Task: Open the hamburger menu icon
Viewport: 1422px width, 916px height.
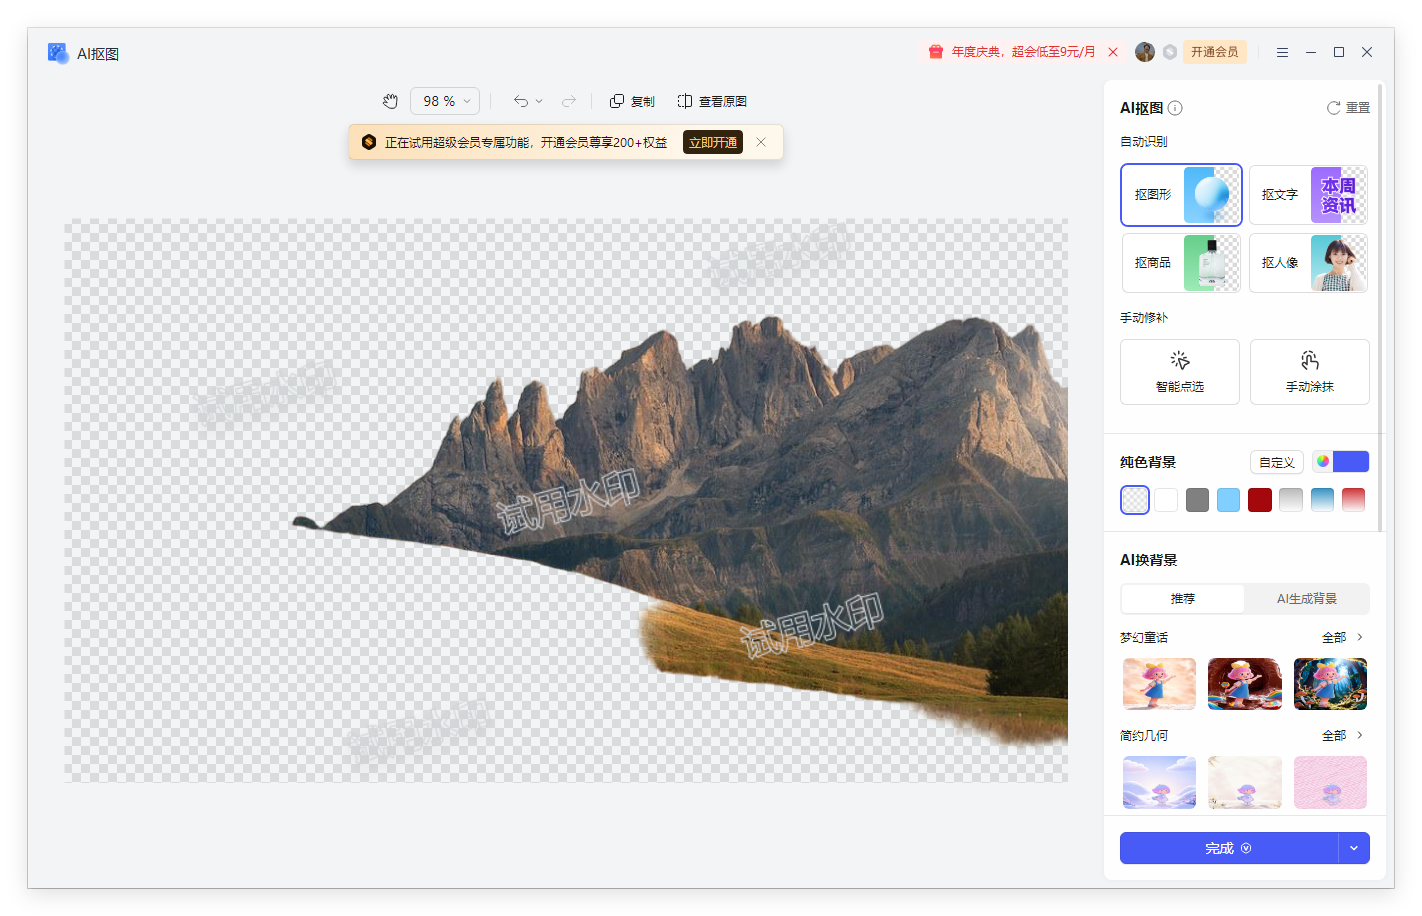Action: [1282, 52]
